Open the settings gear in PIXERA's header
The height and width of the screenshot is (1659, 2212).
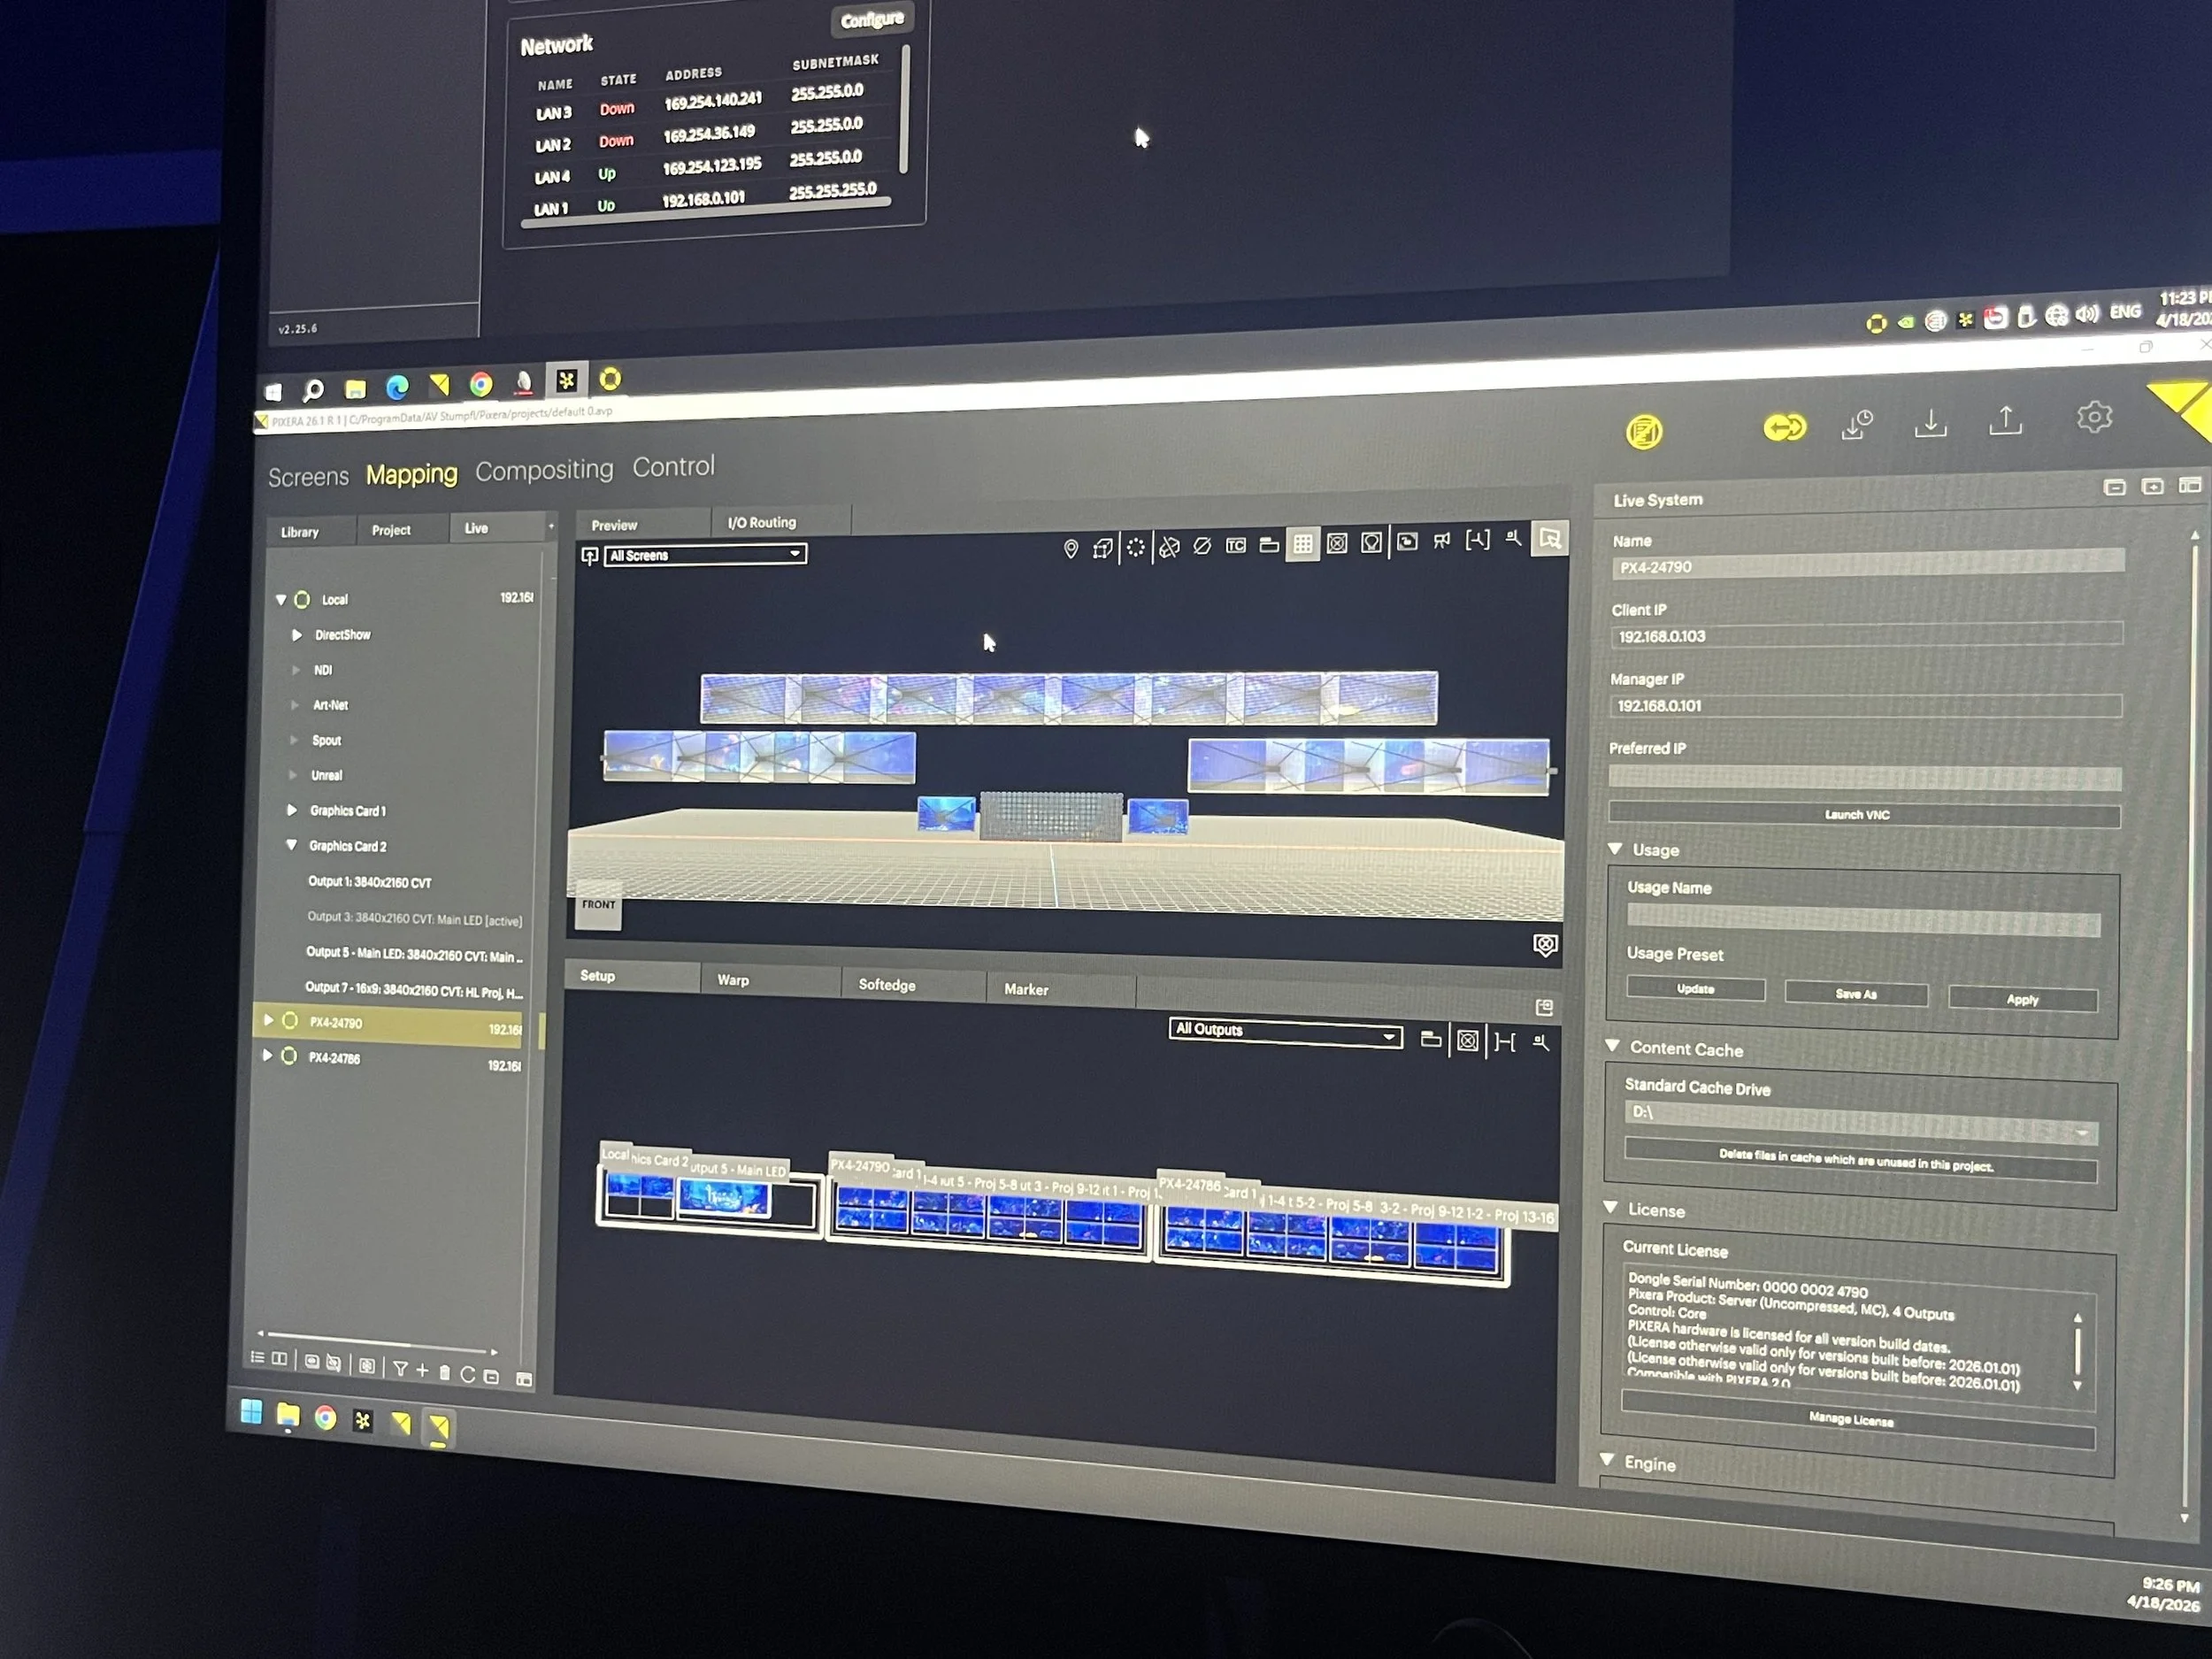tap(2093, 417)
